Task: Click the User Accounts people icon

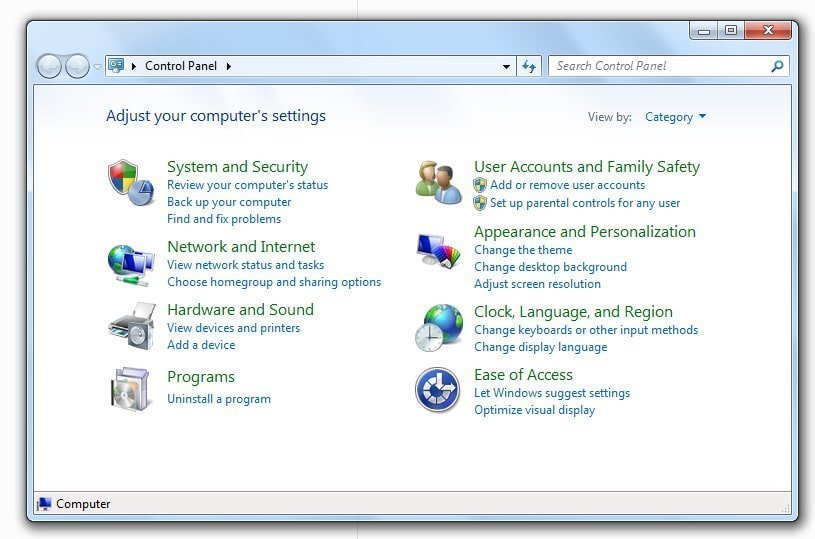Action: pos(438,182)
